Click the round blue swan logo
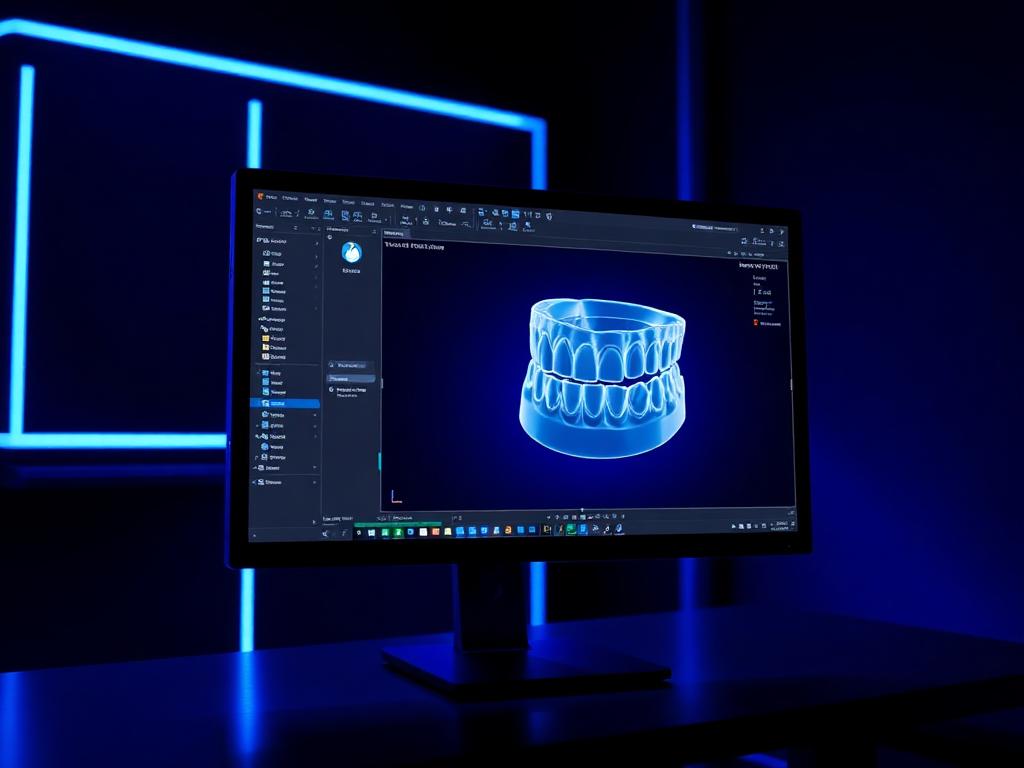 (x=351, y=253)
